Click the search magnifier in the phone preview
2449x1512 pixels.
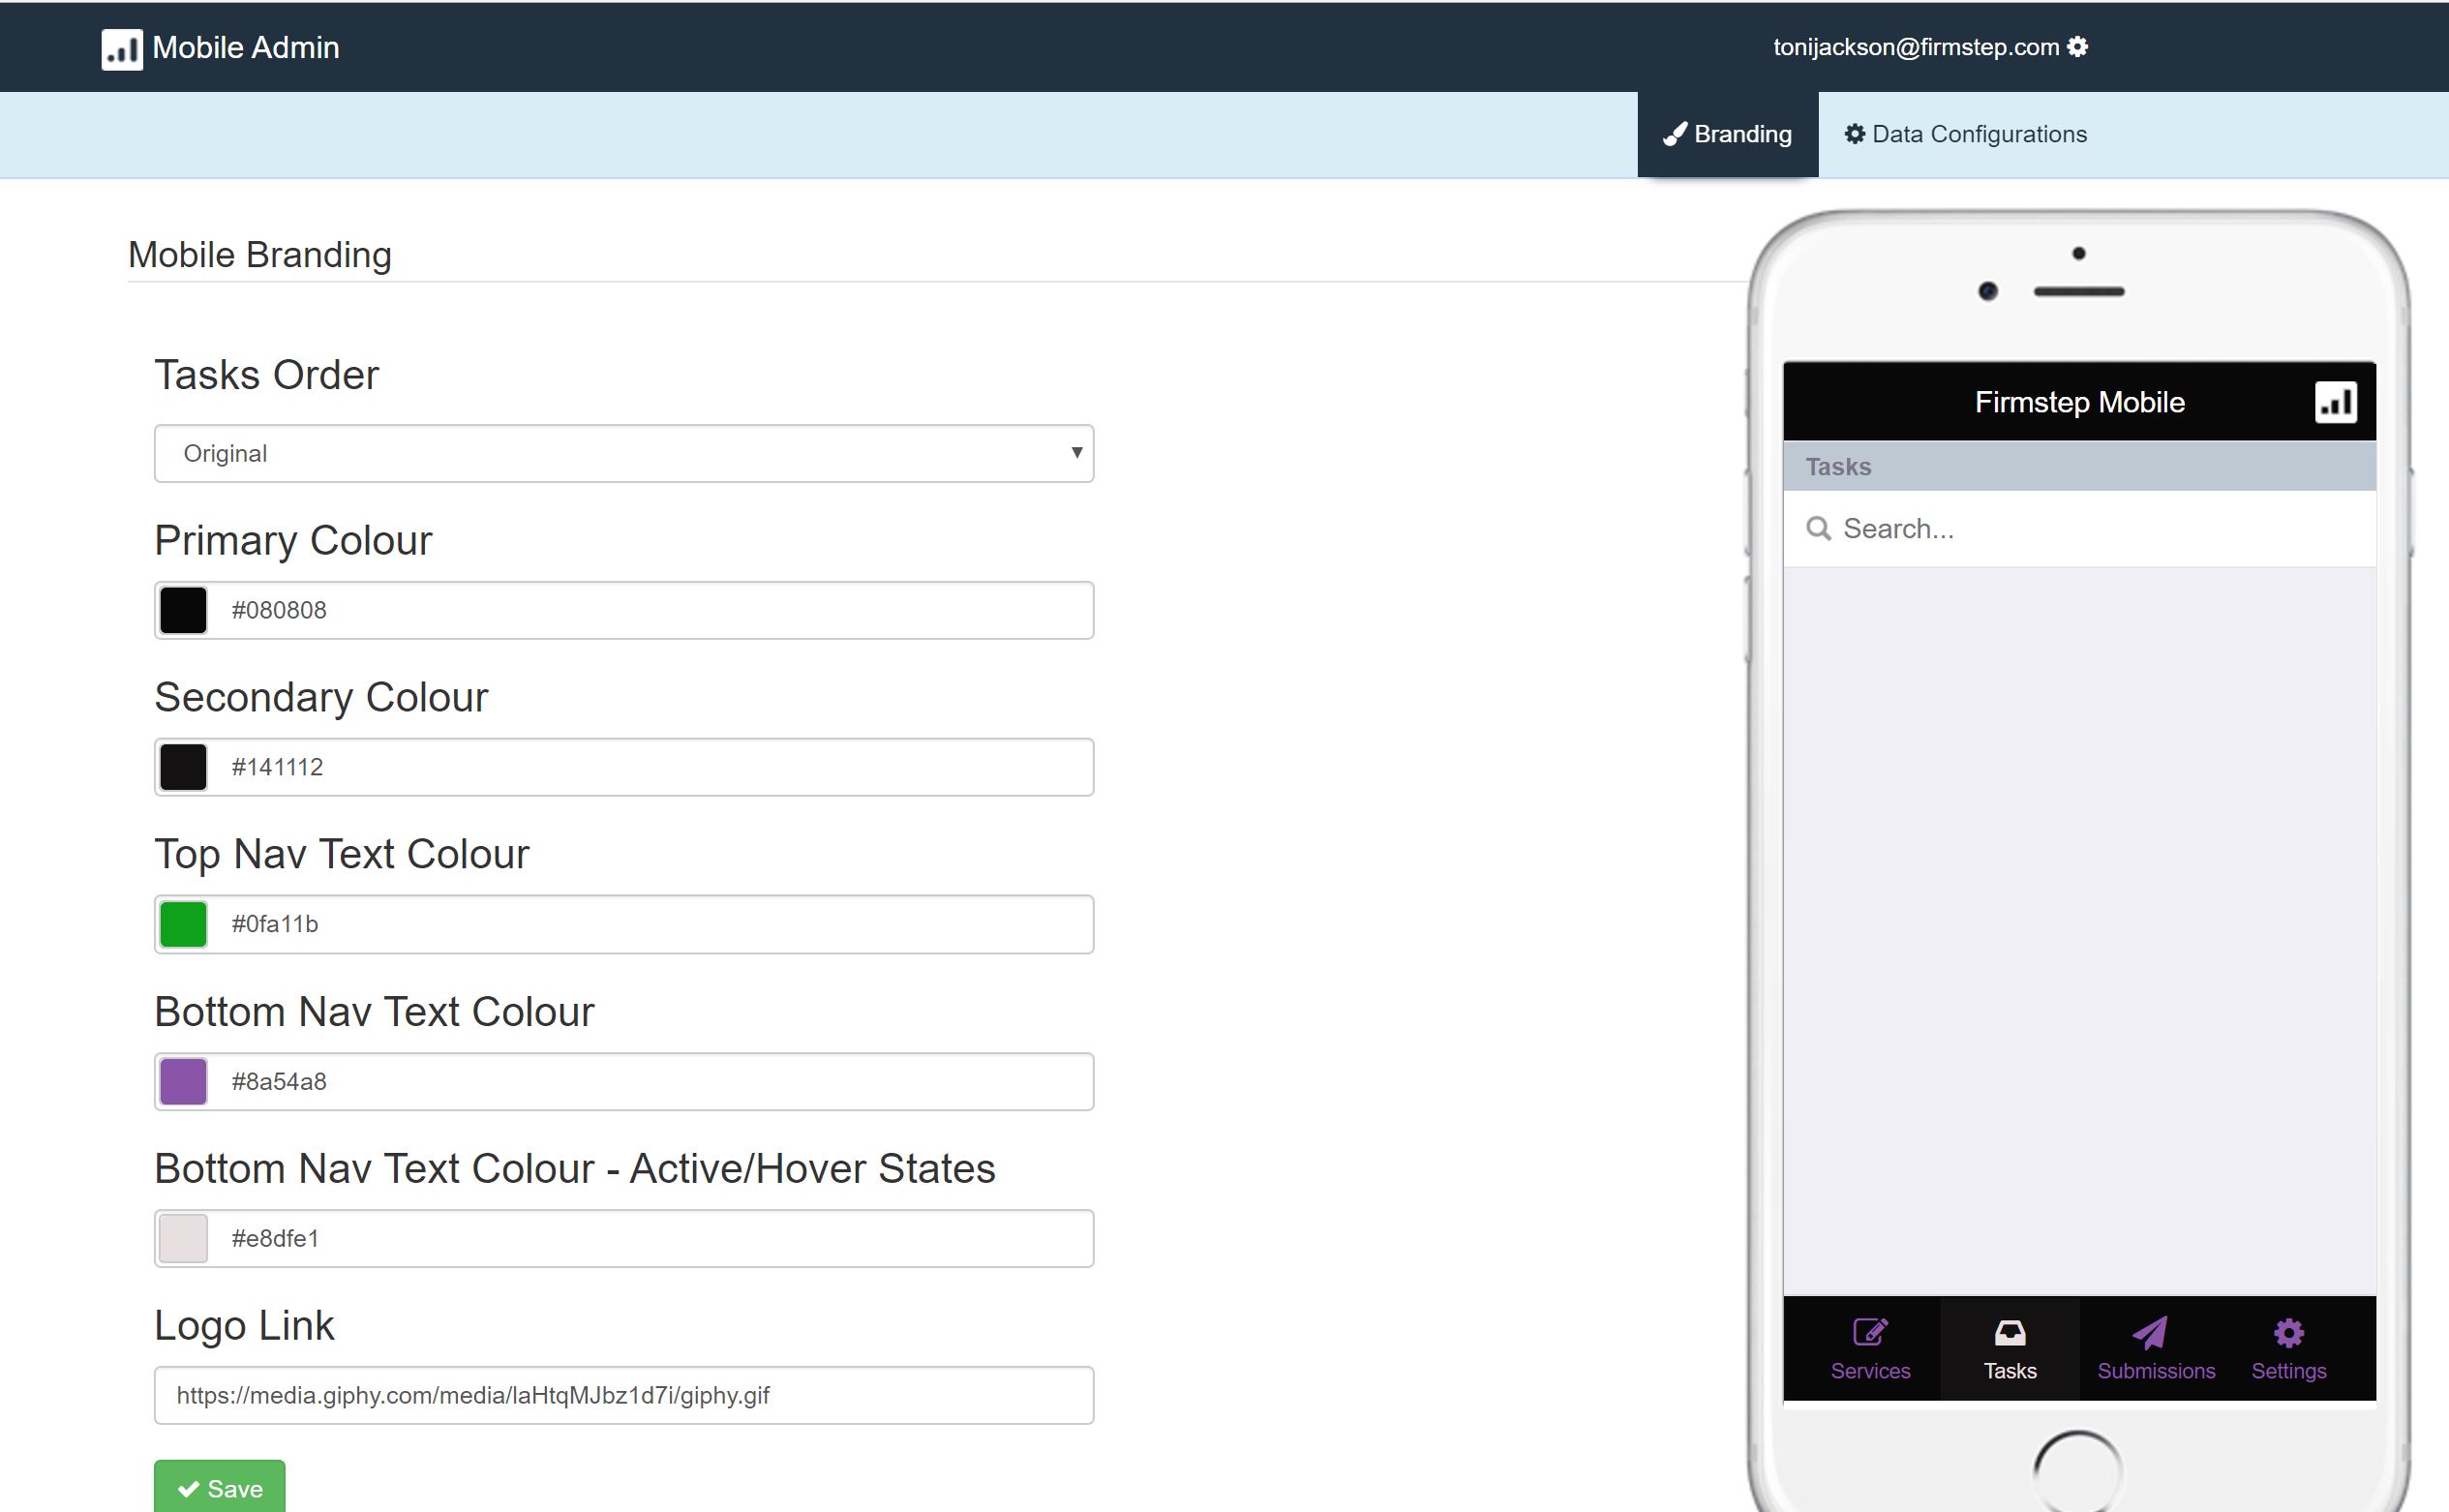pos(1819,527)
